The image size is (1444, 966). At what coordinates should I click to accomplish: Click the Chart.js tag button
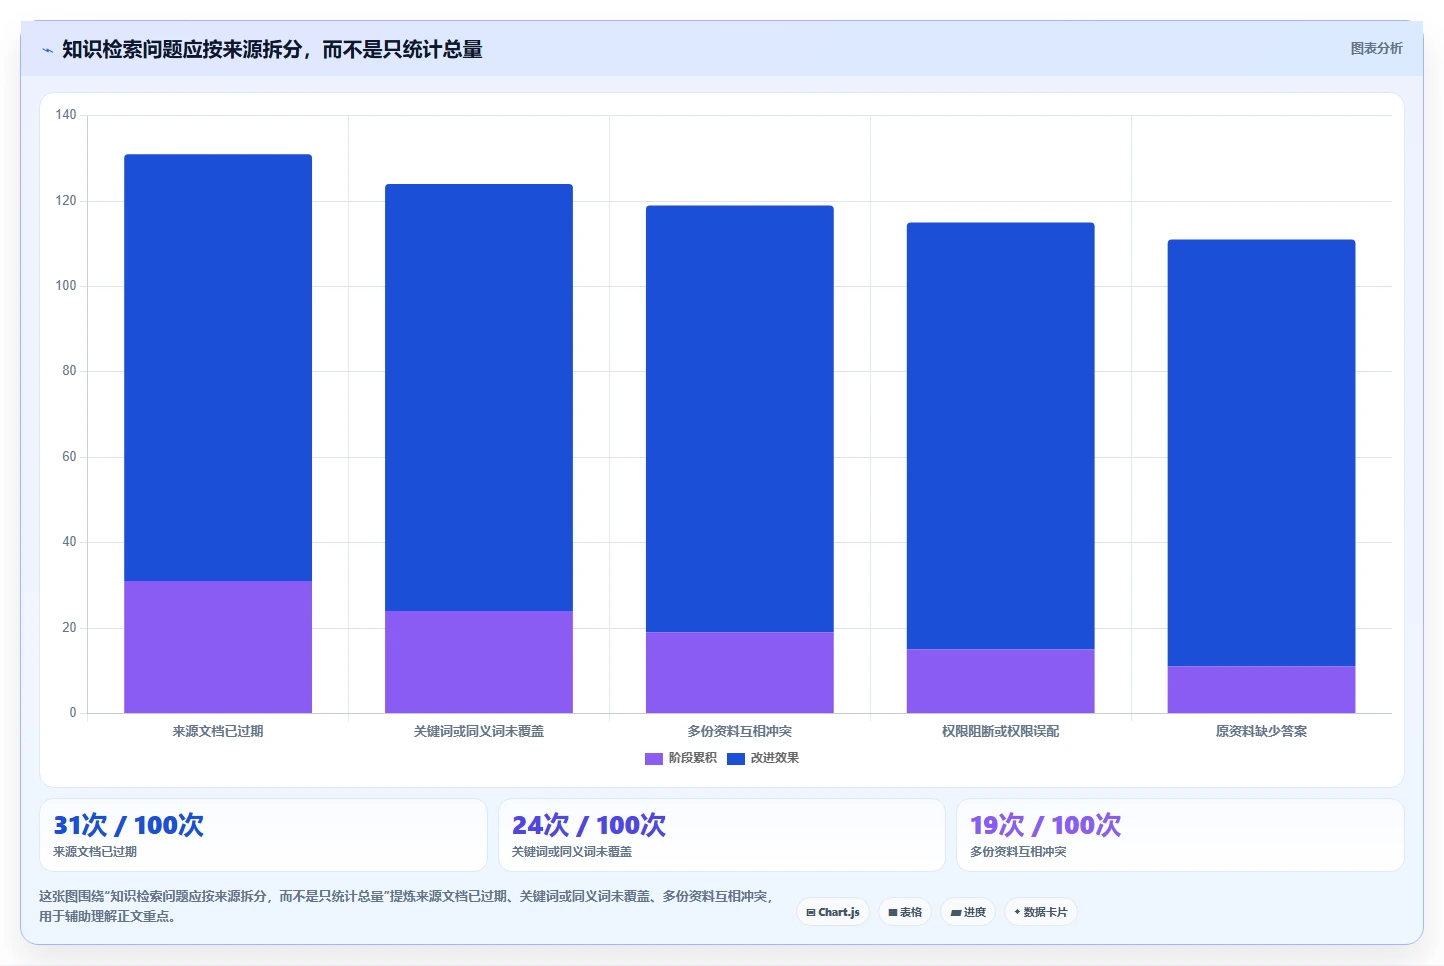click(833, 912)
